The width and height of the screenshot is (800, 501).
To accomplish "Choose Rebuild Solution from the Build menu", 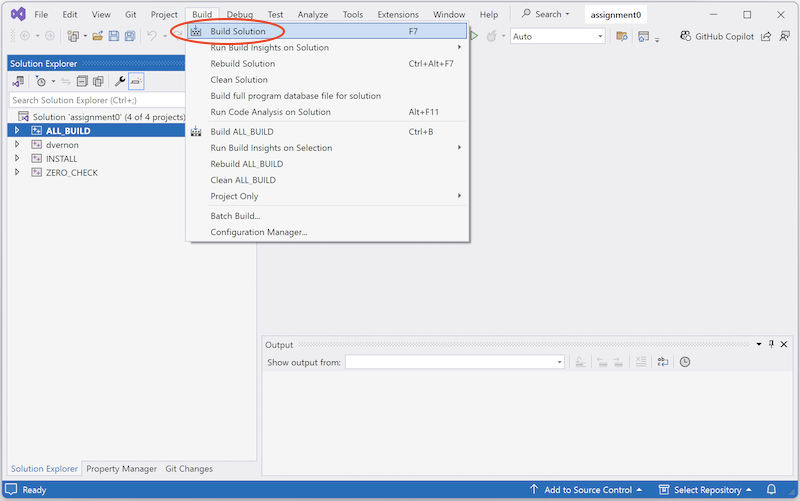I will click(242, 64).
